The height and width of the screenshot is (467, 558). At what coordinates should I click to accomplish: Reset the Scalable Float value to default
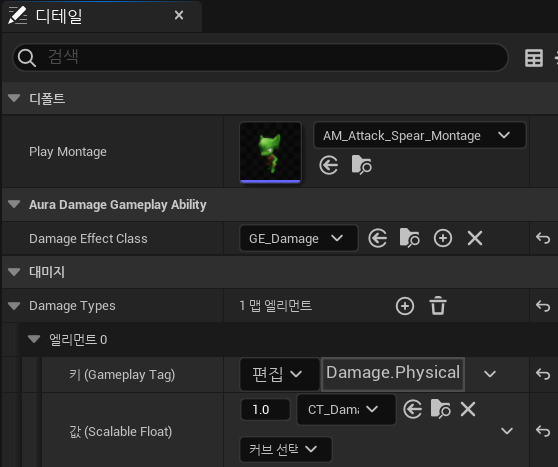click(x=543, y=431)
